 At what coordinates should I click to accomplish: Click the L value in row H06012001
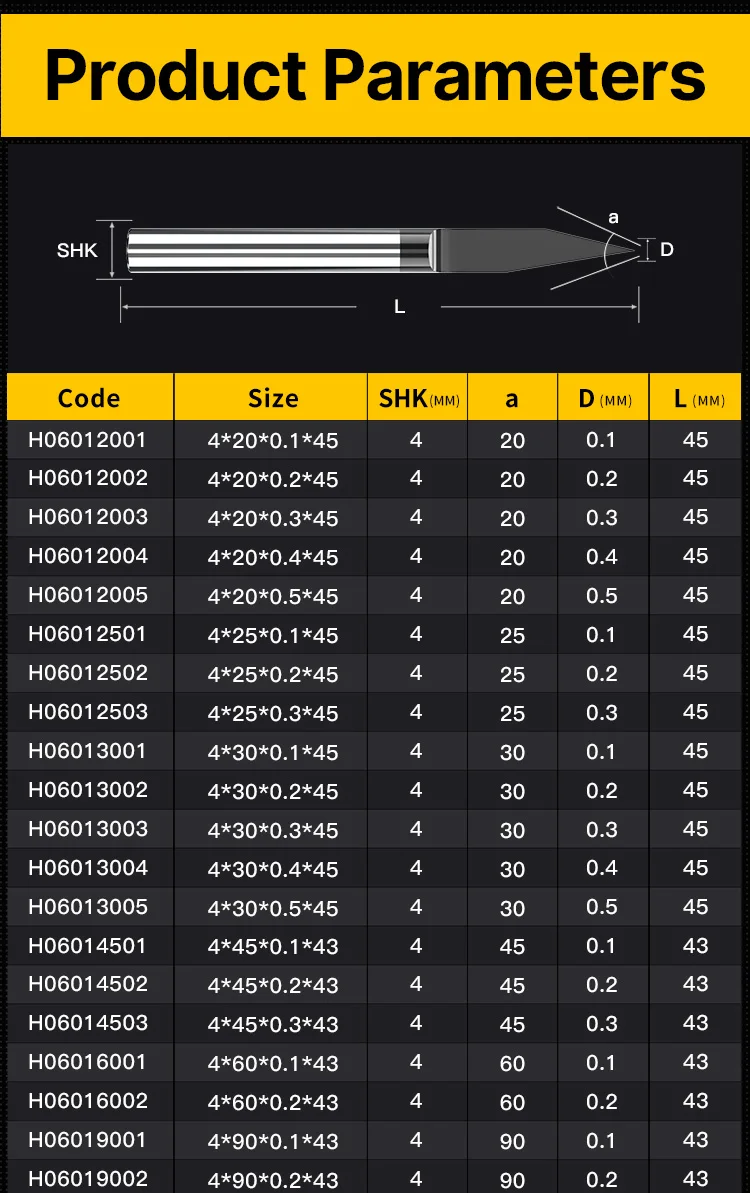pyautogui.click(x=695, y=440)
